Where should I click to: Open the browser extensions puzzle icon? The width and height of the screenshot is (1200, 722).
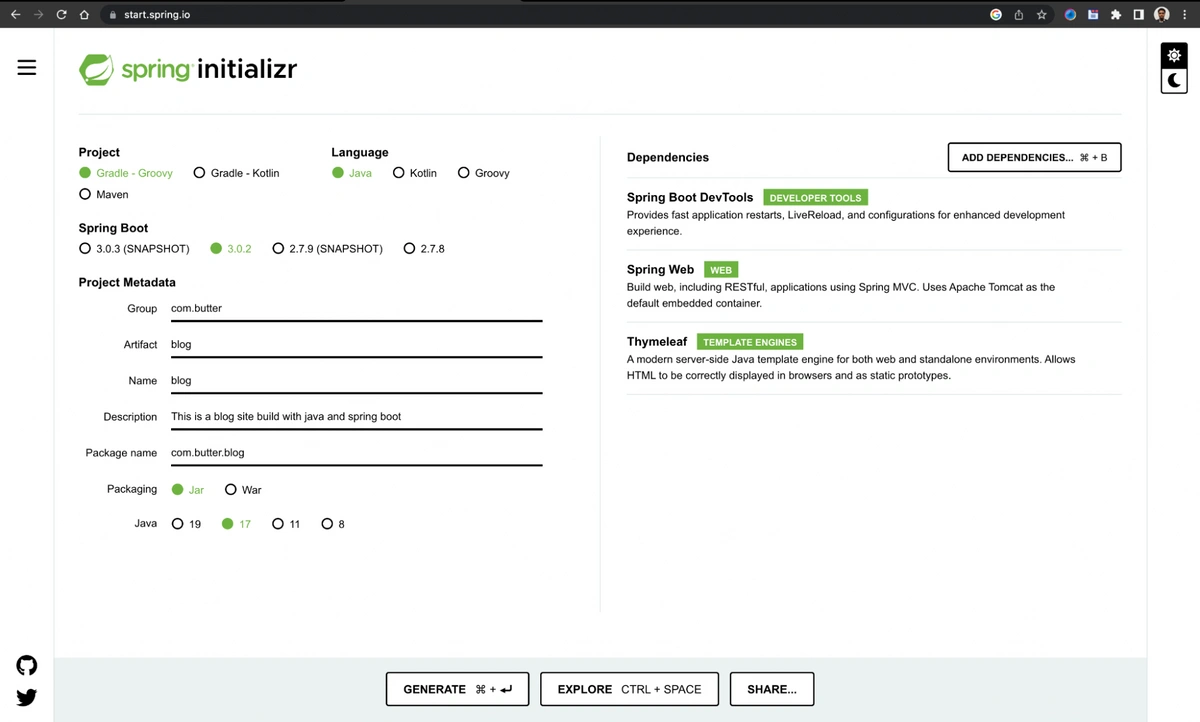(x=1116, y=15)
